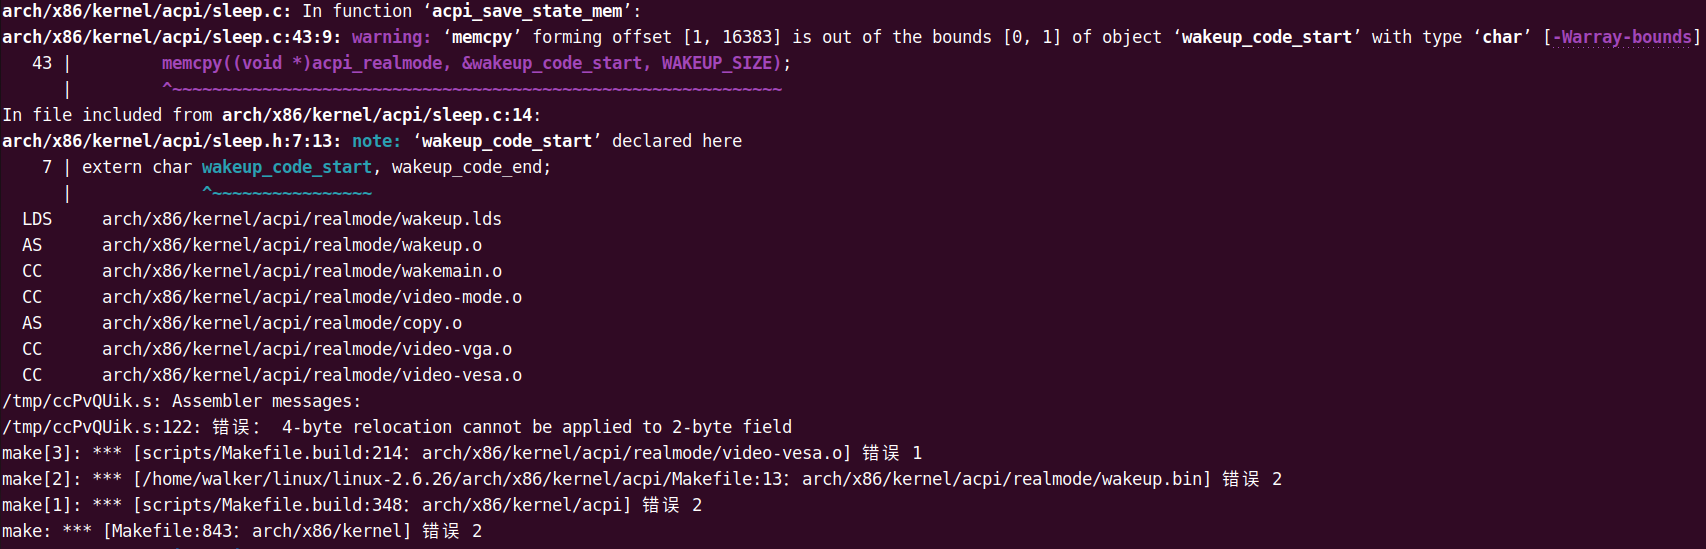Viewport: 1706px width, 549px height.
Task: Click the wakemain.o compile line
Action: click(x=301, y=271)
